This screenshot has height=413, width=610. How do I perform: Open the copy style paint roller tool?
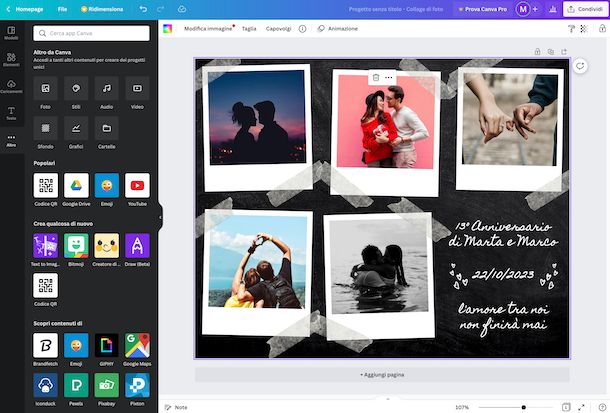coord(571,29)
